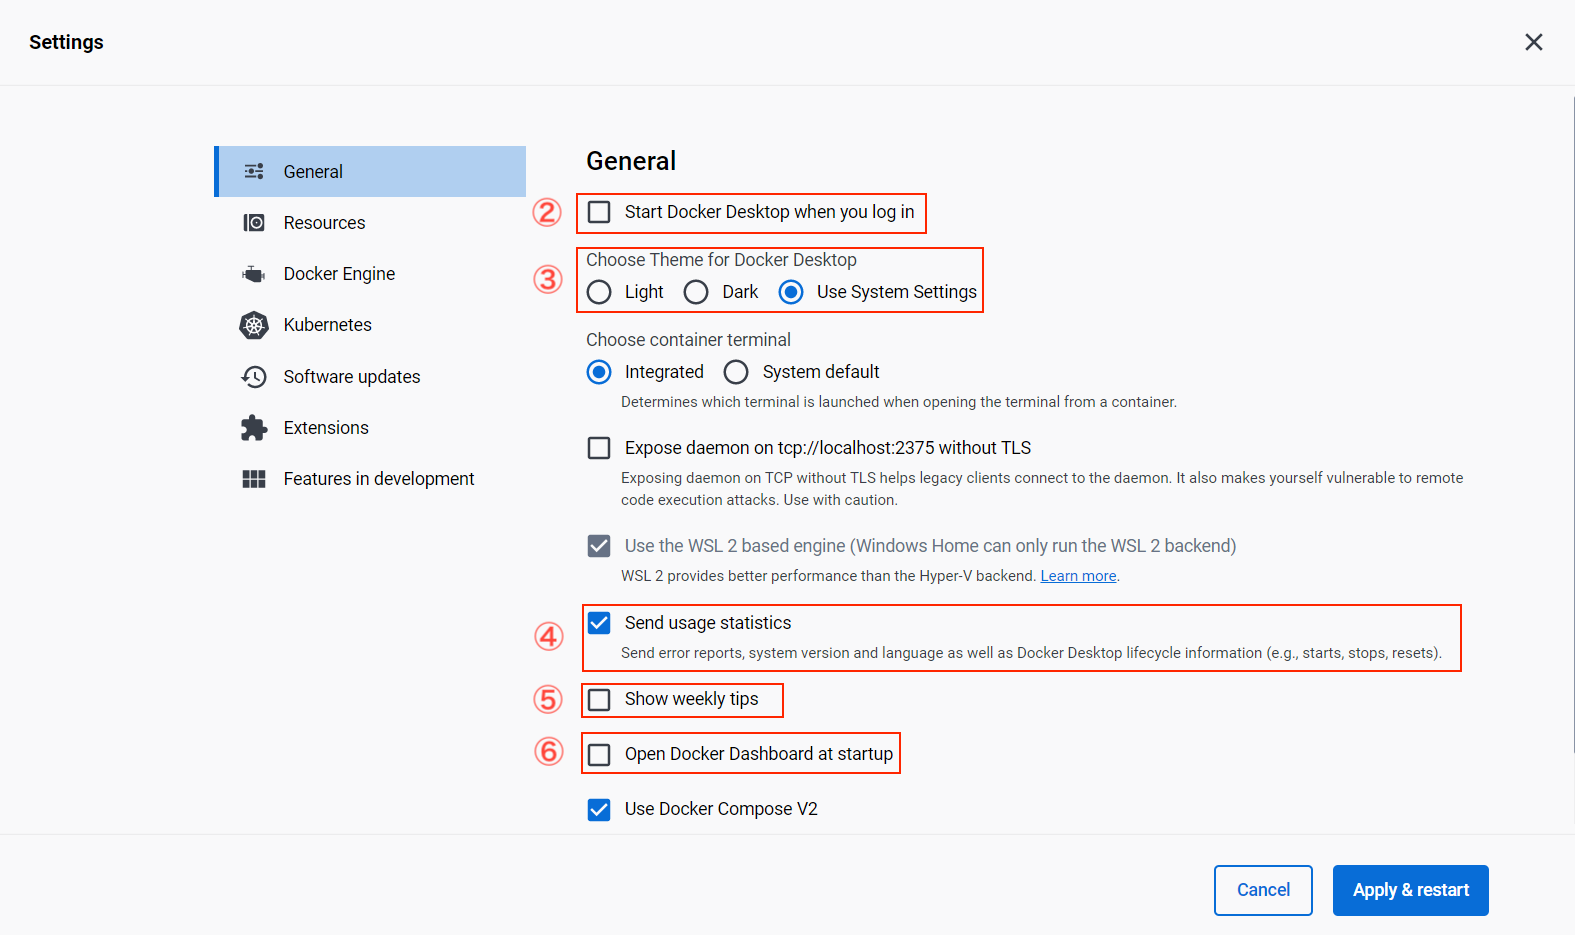Screen dimensions: 1575x935
Task: Open the Kubernetes settings section
Action: pos(371,325)
